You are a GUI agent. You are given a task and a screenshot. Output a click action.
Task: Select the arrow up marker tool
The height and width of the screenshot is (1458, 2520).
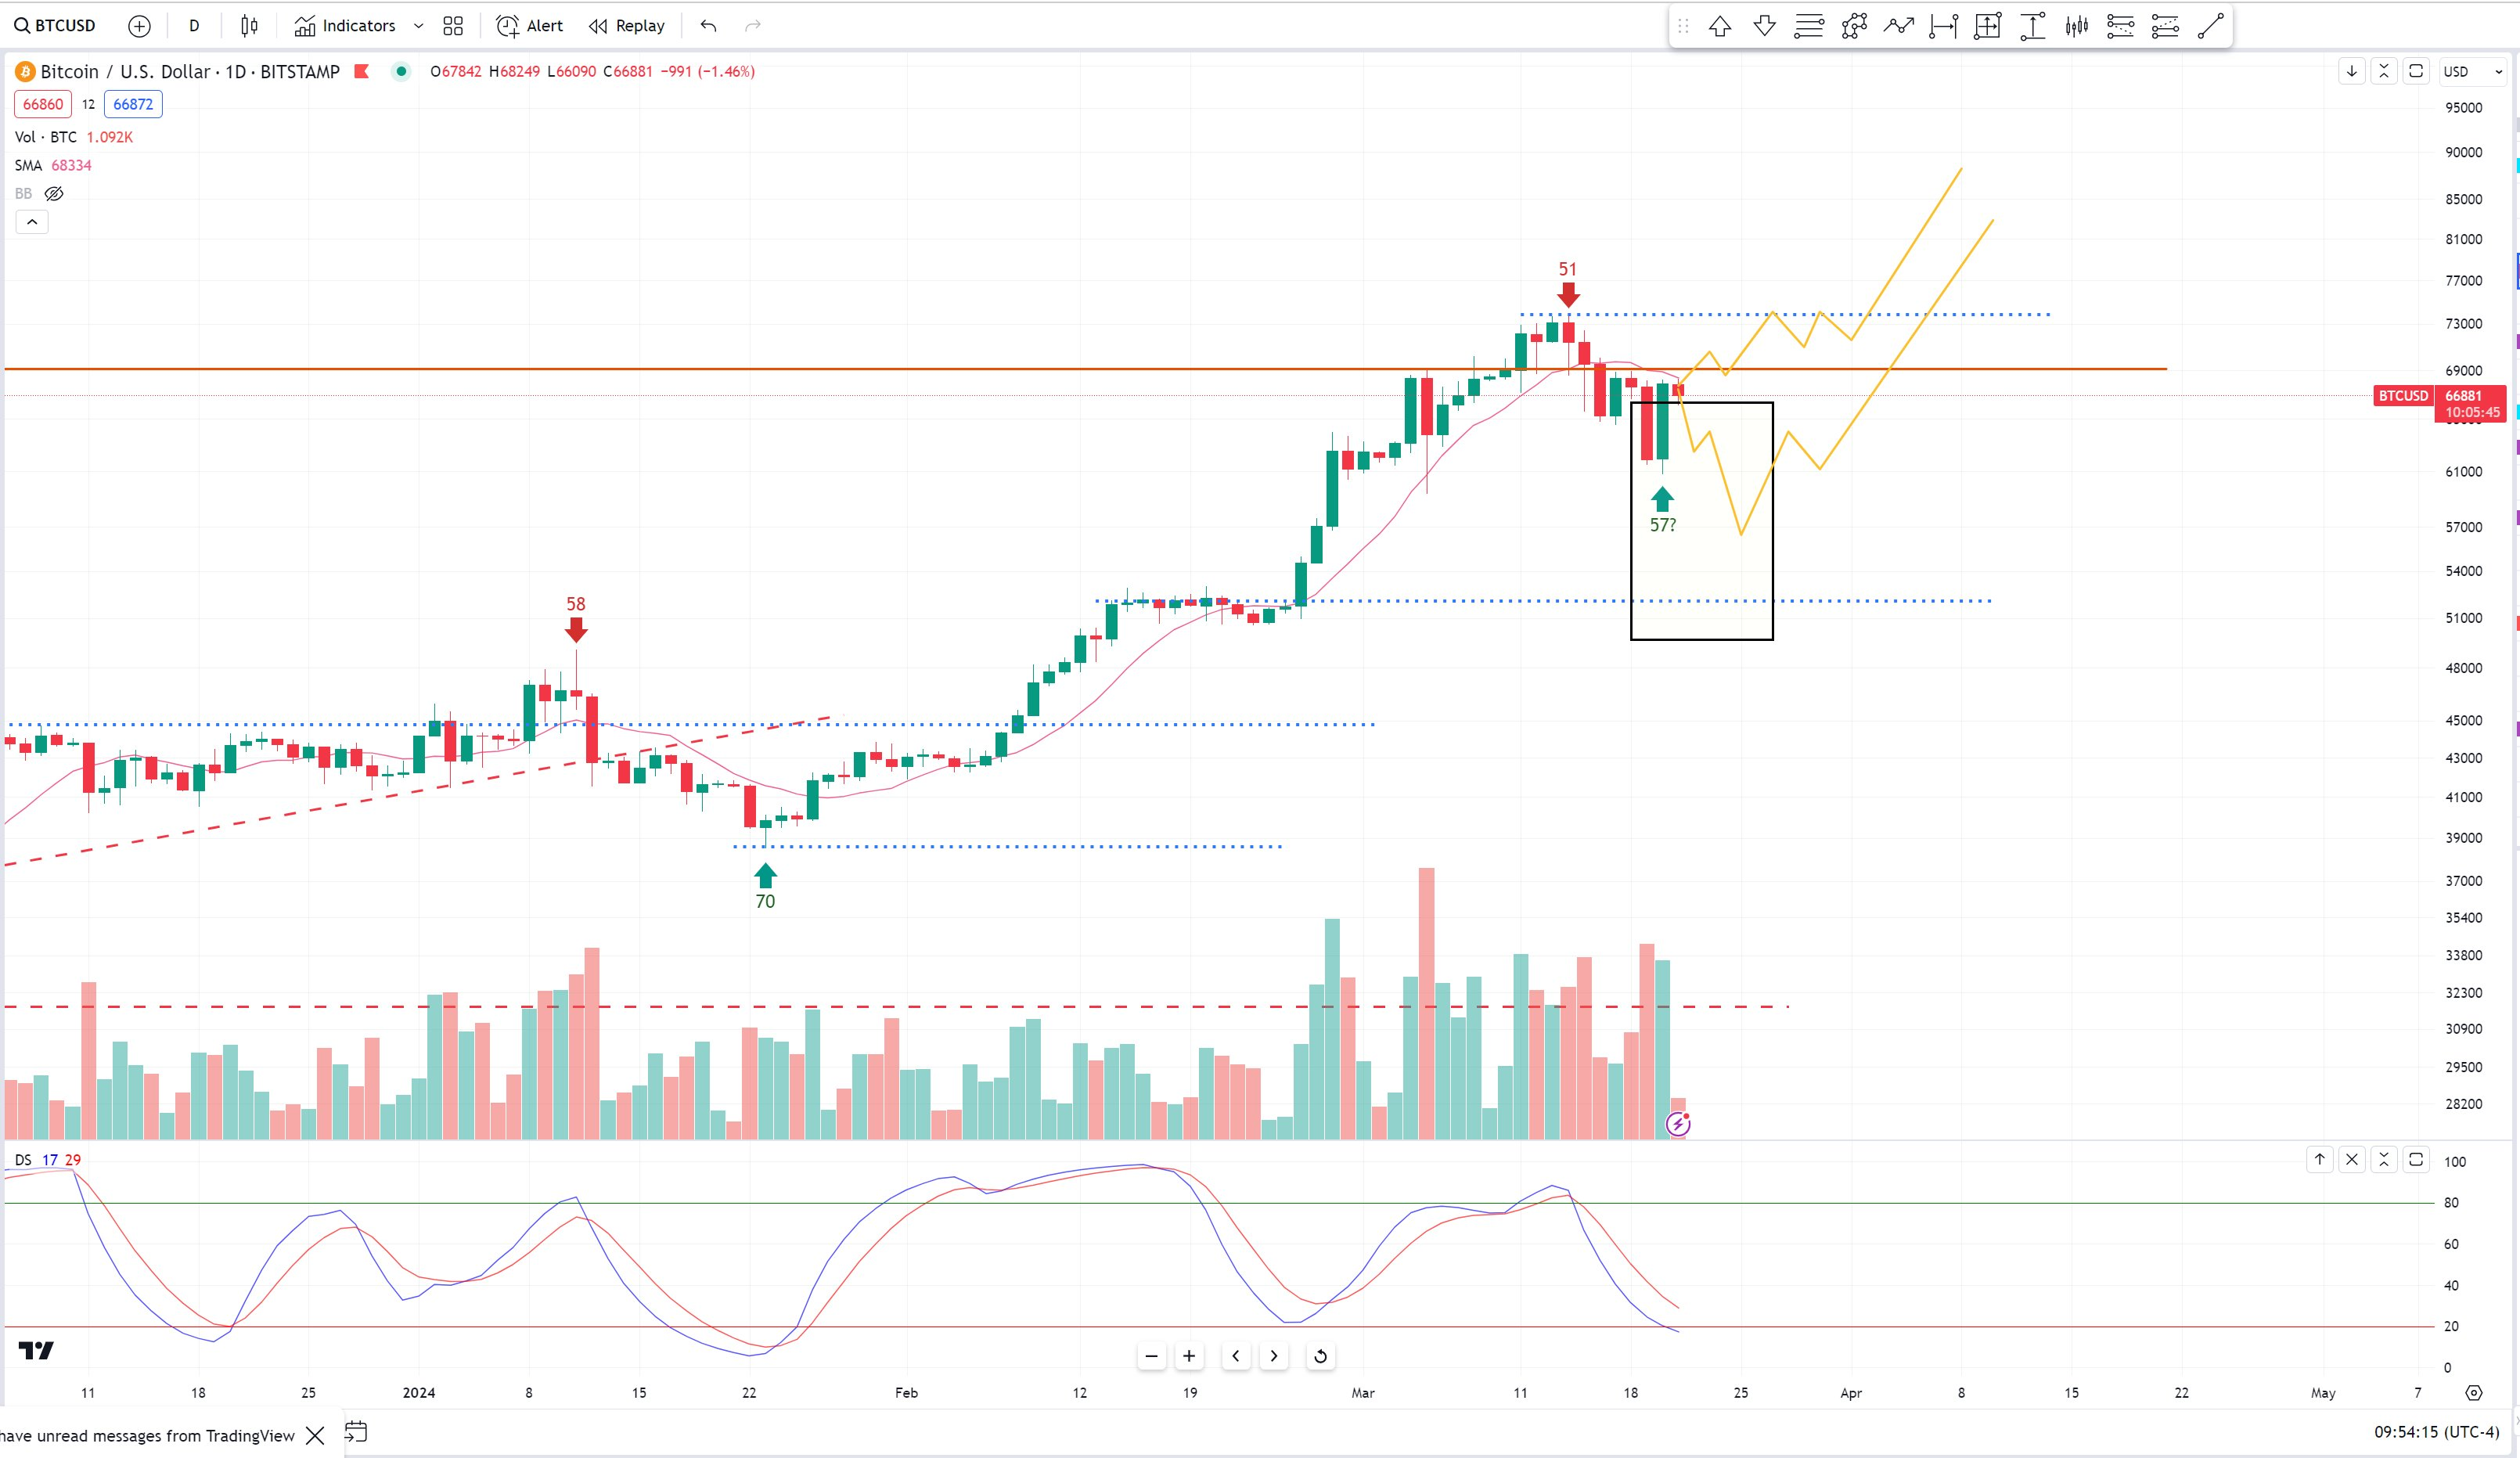tap(1720, 26)
